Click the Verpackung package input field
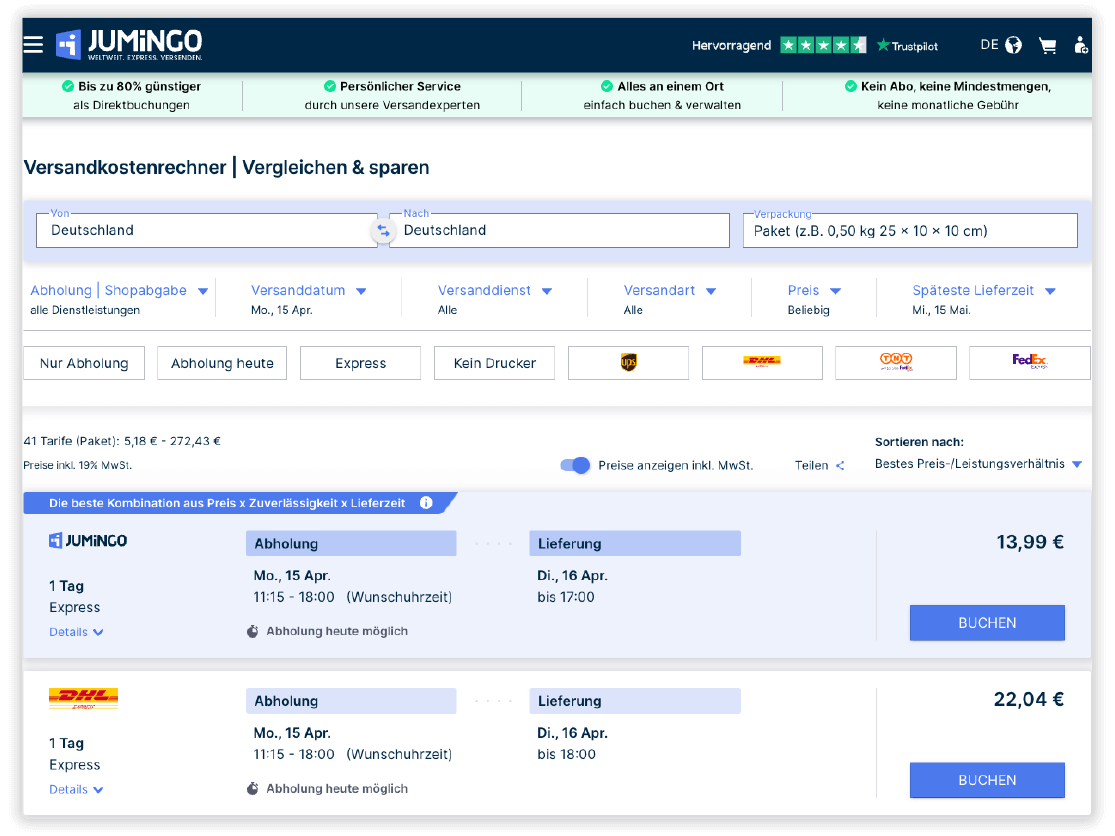The height and width of the screenshot is (836, 1115). tap(909, 231)
